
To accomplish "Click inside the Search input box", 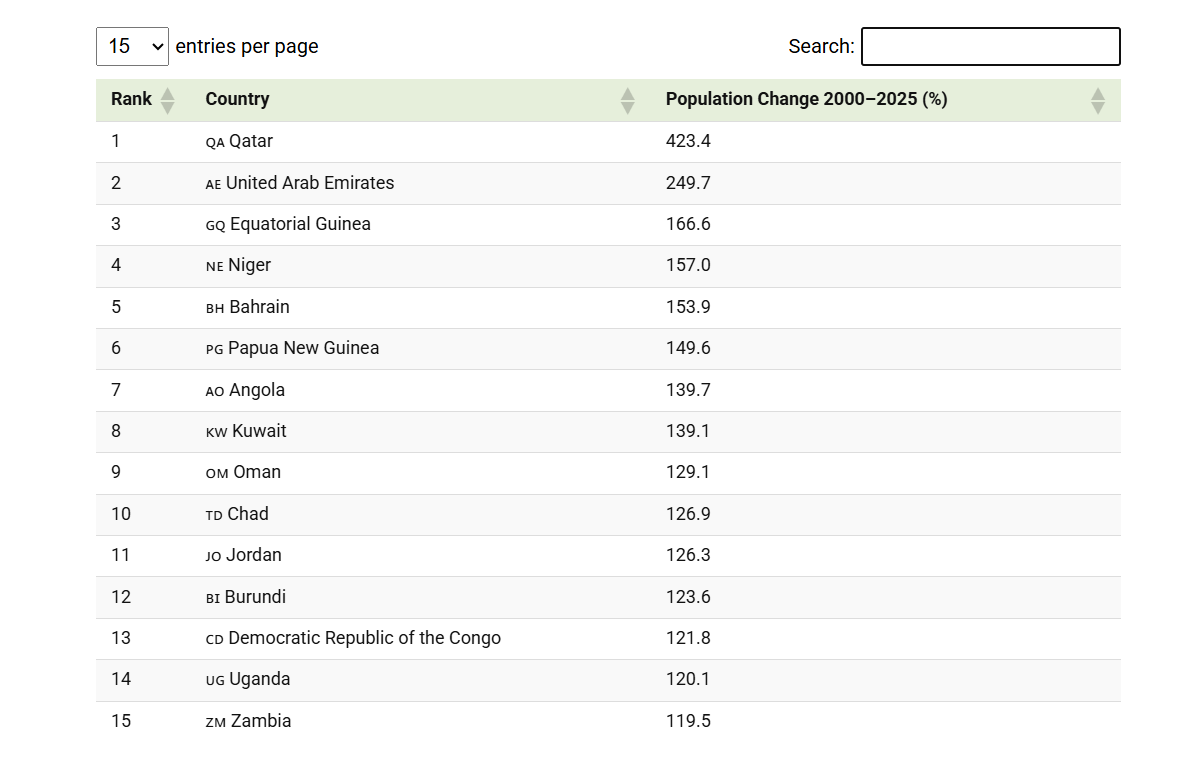I will 990,46.
